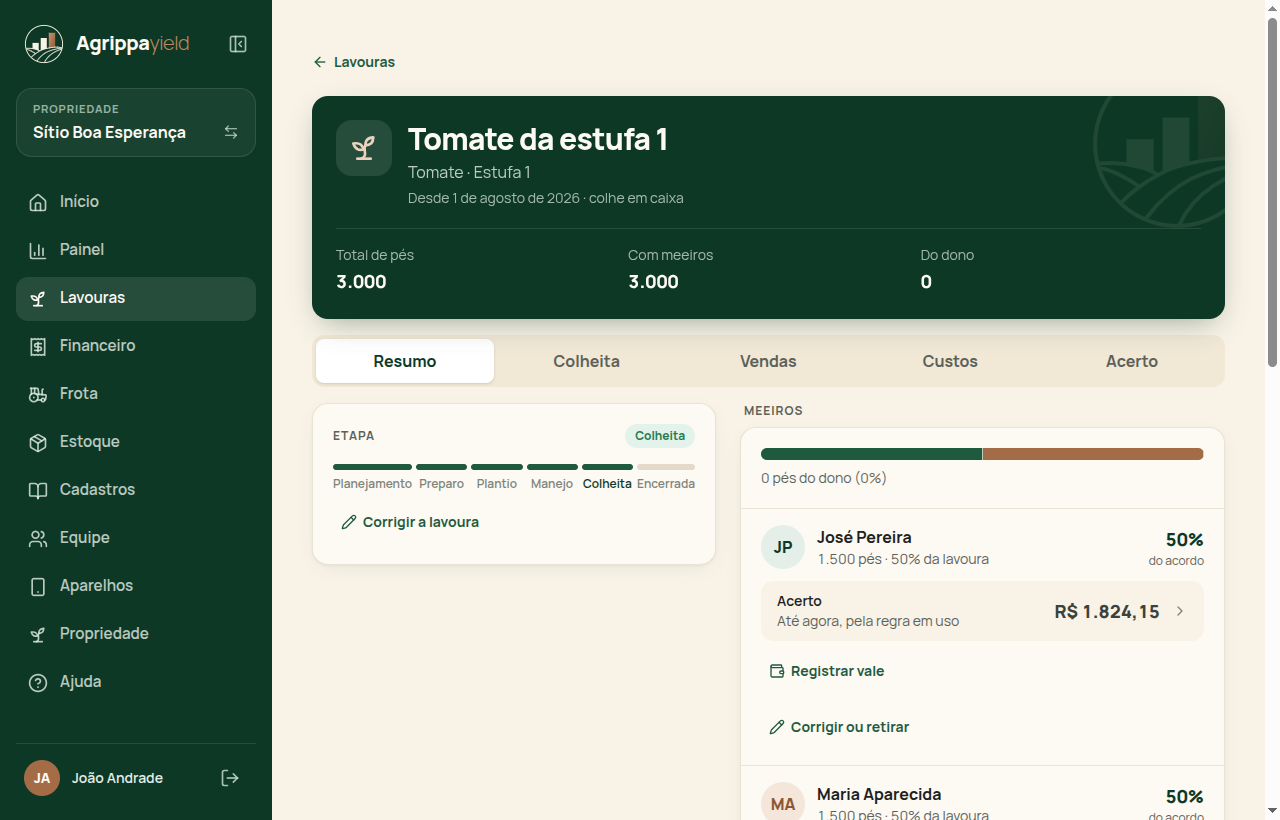
Task: Click the João Andrade user name
Action: tap(117, 778)
